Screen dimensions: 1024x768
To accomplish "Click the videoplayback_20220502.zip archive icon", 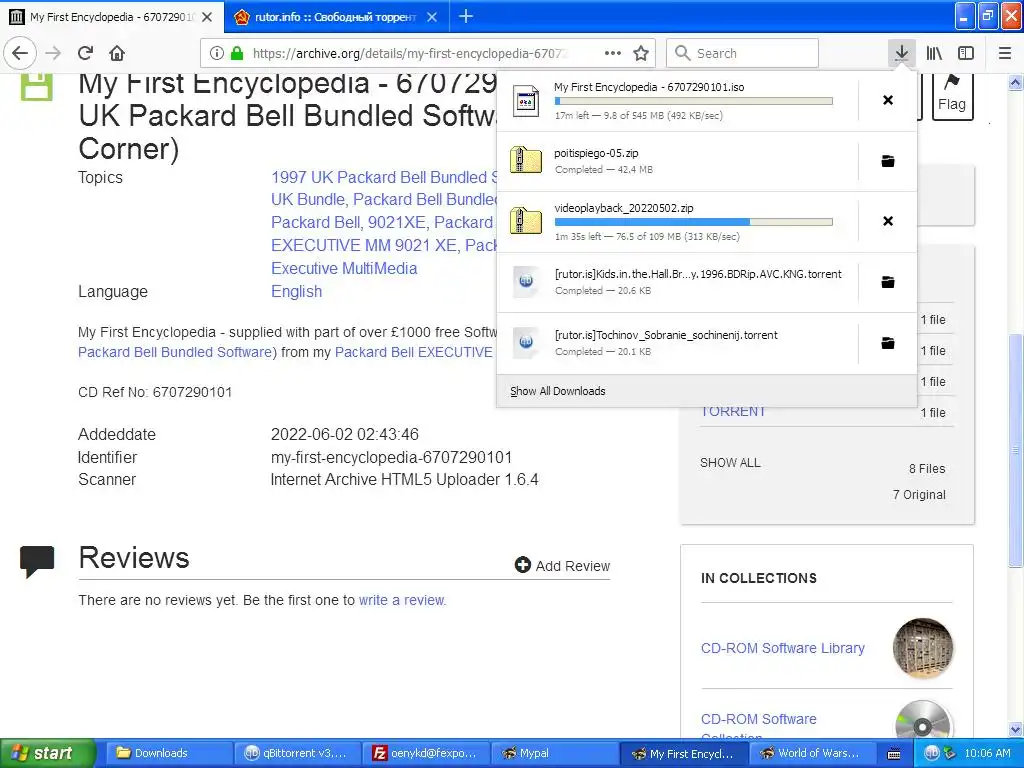I will click(x=526, y=221).
